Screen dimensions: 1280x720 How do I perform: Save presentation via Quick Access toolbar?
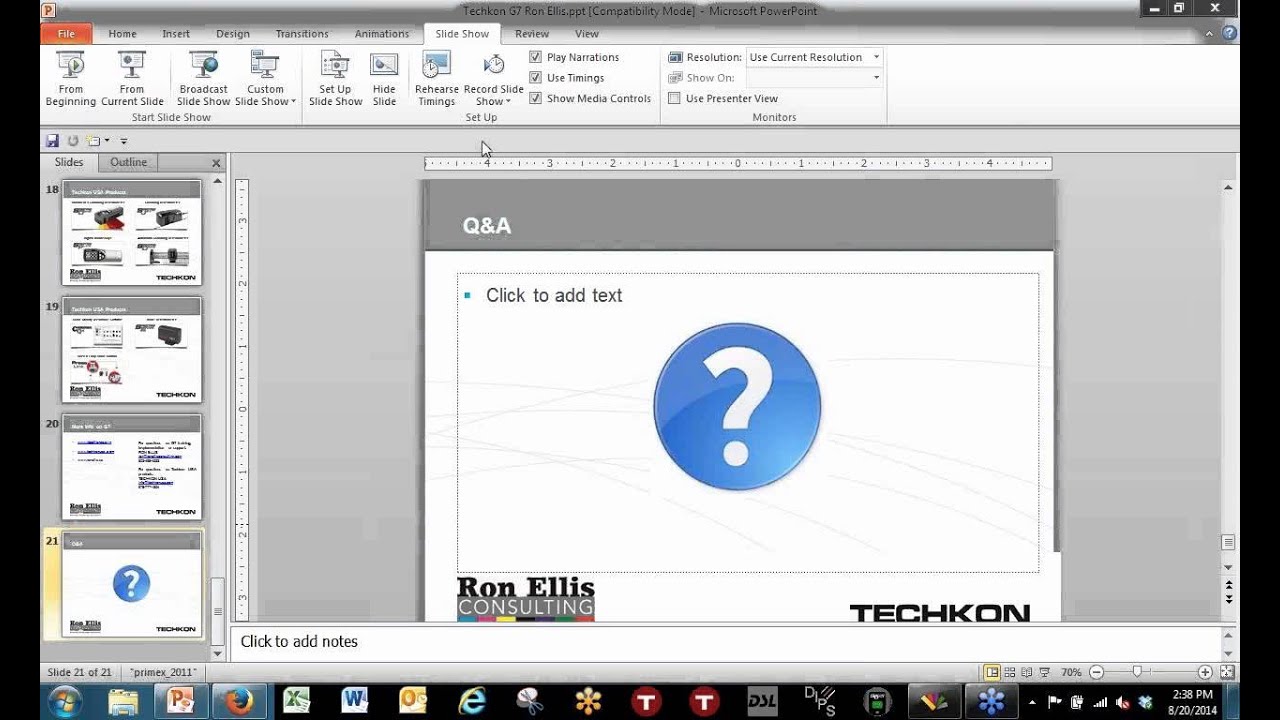54,141
